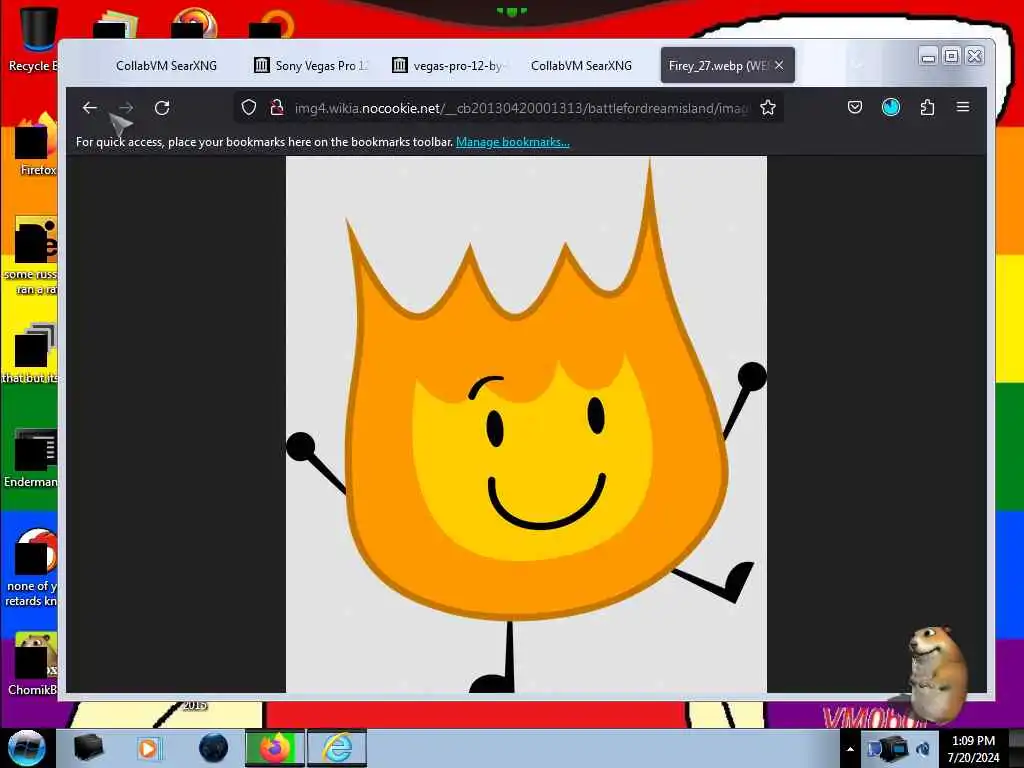1024x768 pixels.
Task: Select the Enderman desktop icon
Action: click(x=31, y=458)
